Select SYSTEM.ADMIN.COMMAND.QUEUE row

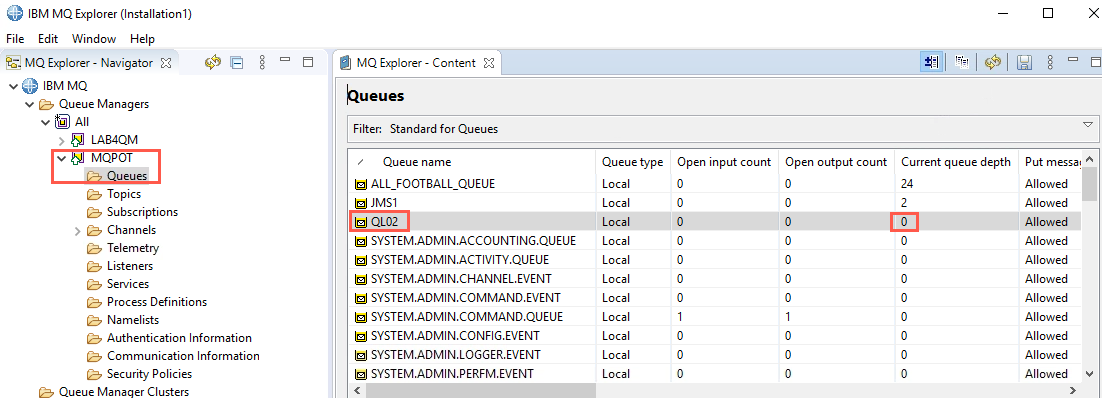714,317
